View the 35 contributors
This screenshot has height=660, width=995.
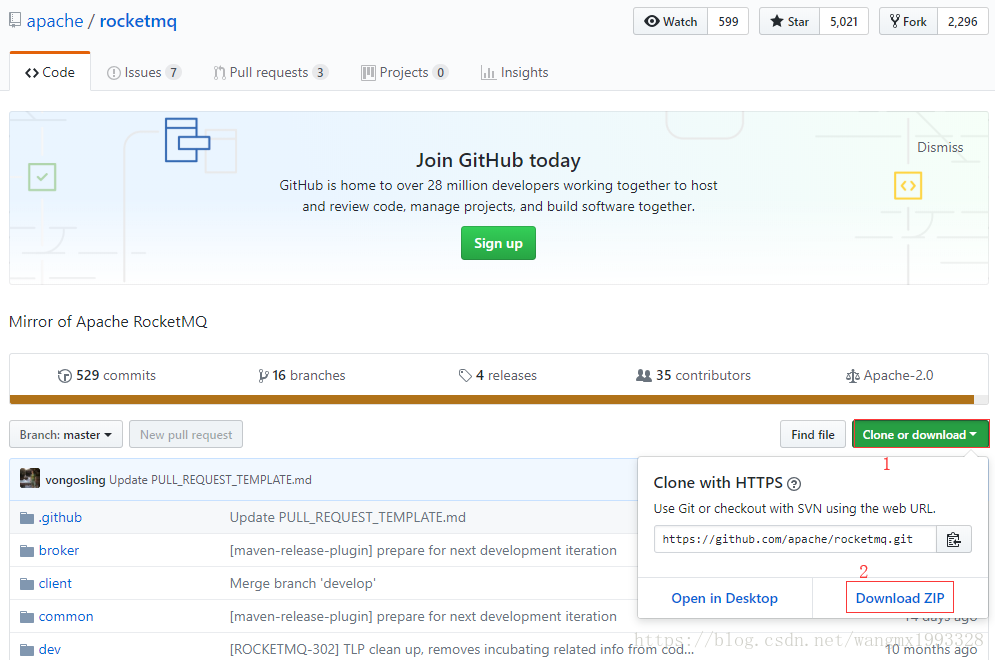[x=693, y=375]
